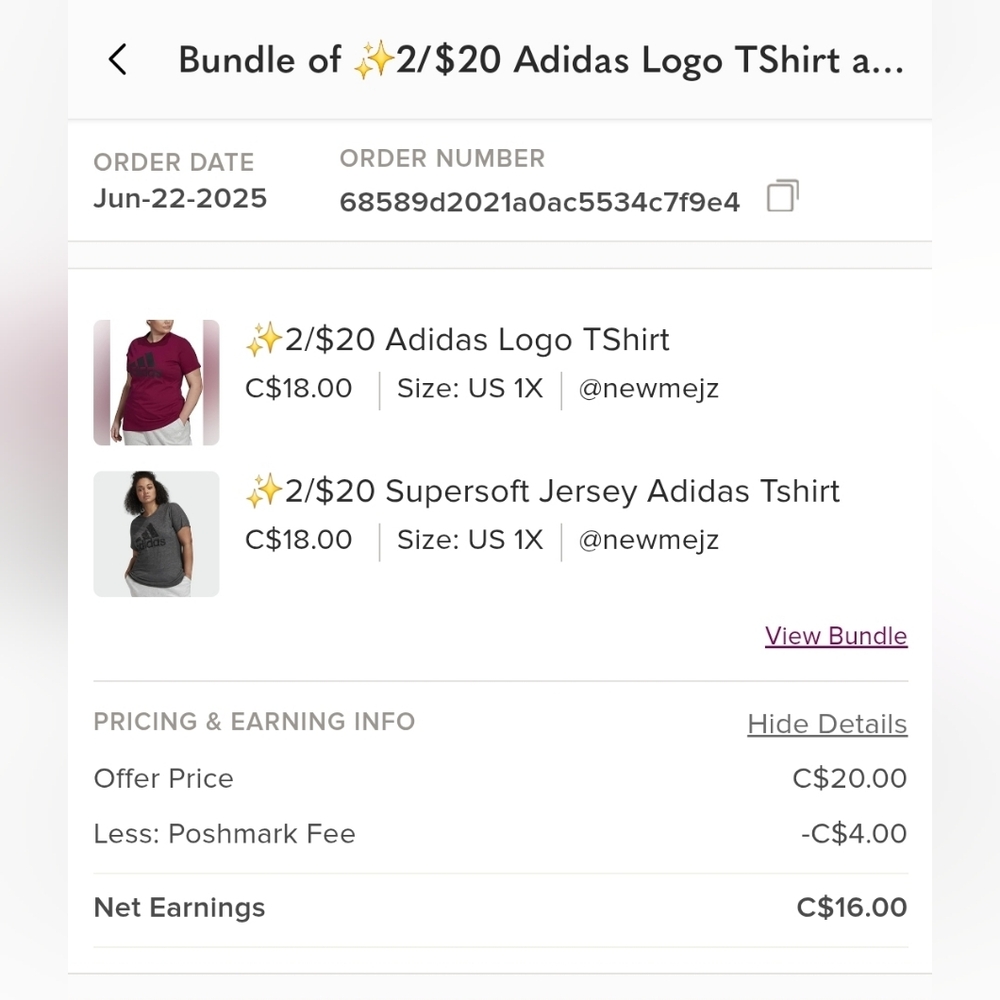
Task: Click the Size: US 1X label on the first item
Action: click(x=468, y=388)
